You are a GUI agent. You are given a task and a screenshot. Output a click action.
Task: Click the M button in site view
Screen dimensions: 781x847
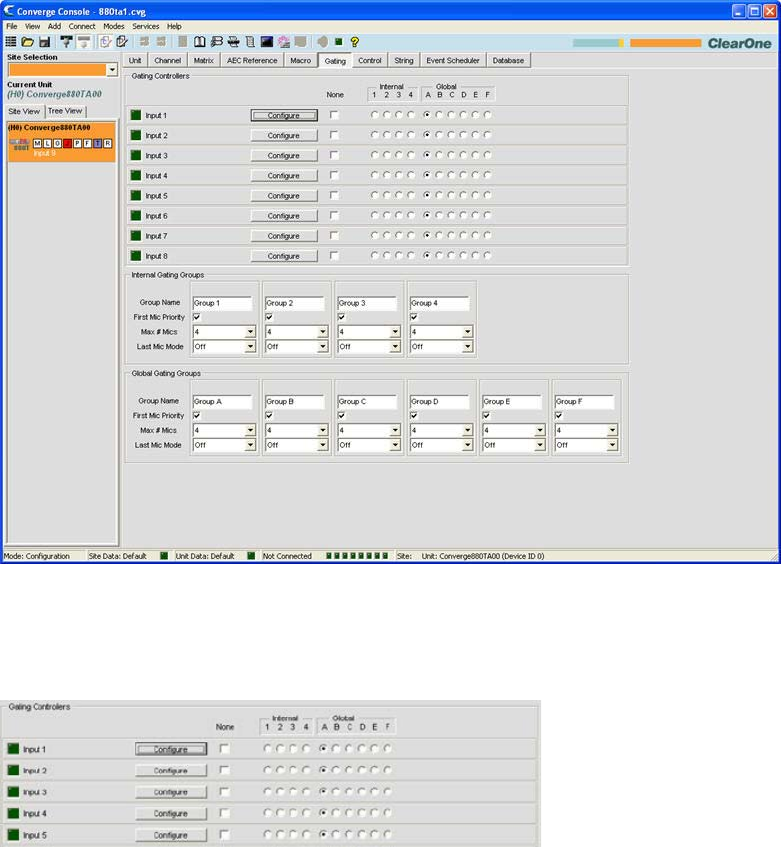coord(38,144)
